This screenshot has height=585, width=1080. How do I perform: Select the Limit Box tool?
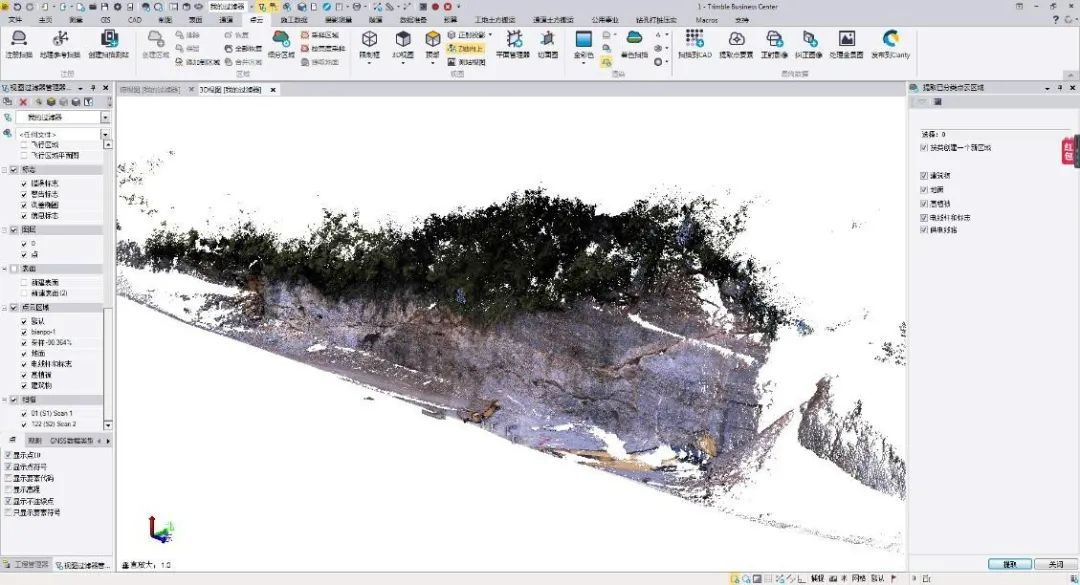coord(369,40)
